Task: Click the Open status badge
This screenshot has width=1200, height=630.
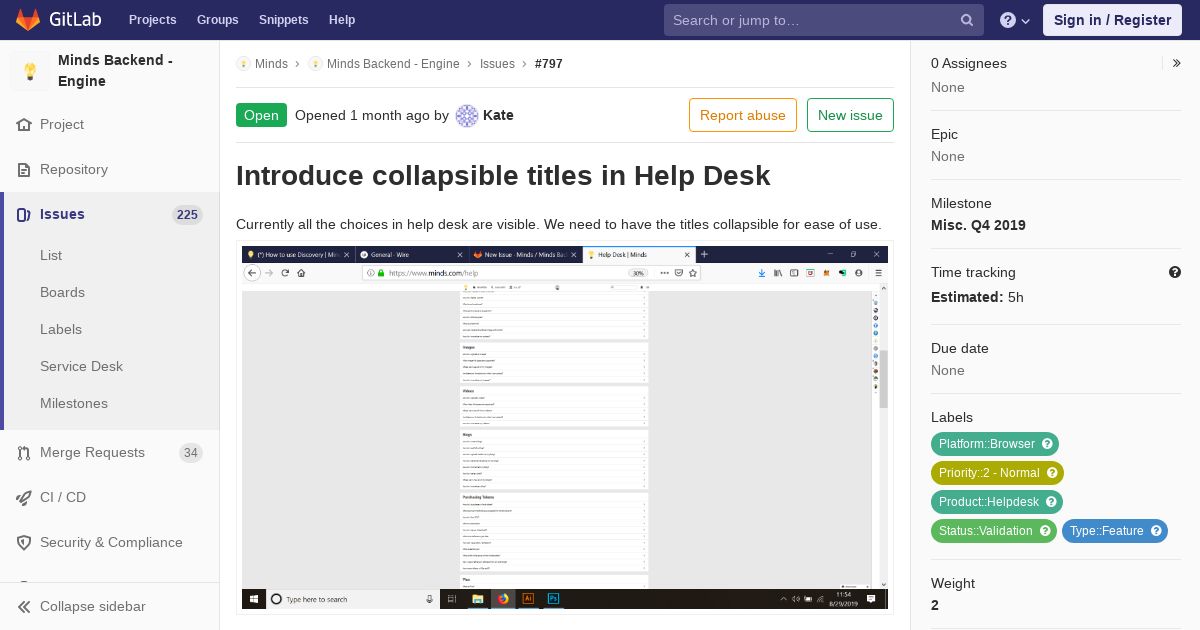Action: 261,115
